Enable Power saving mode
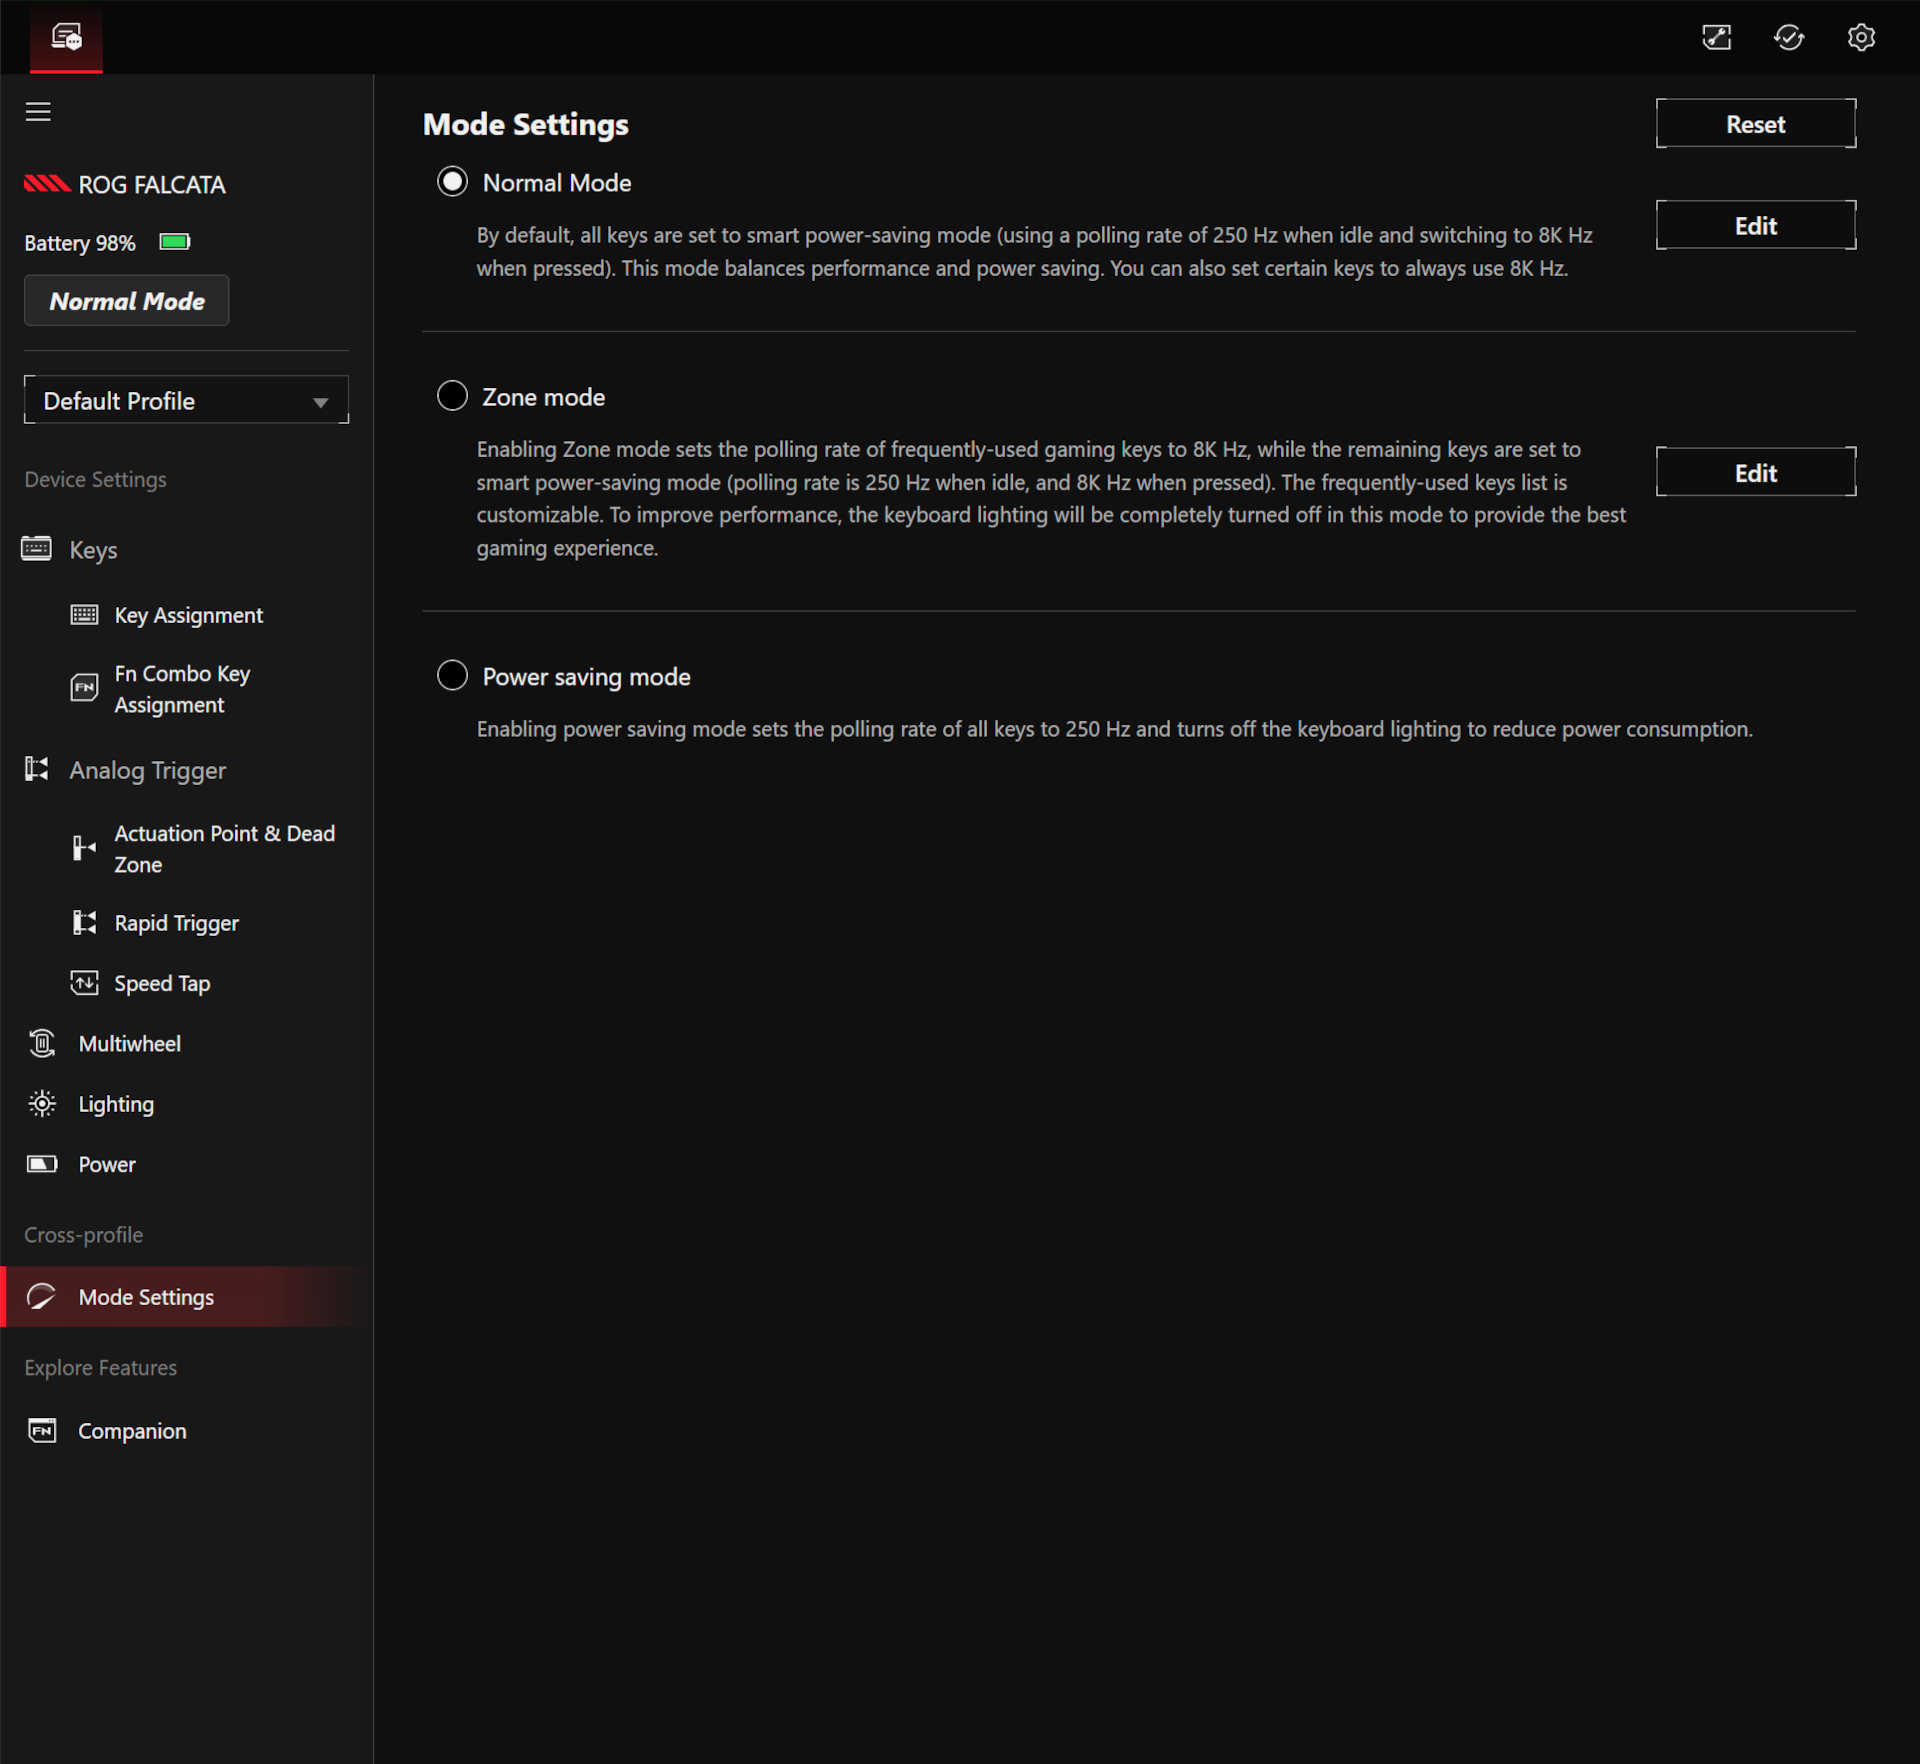Viewport: 1920px width, 1764px height. [x=451, y=675]
